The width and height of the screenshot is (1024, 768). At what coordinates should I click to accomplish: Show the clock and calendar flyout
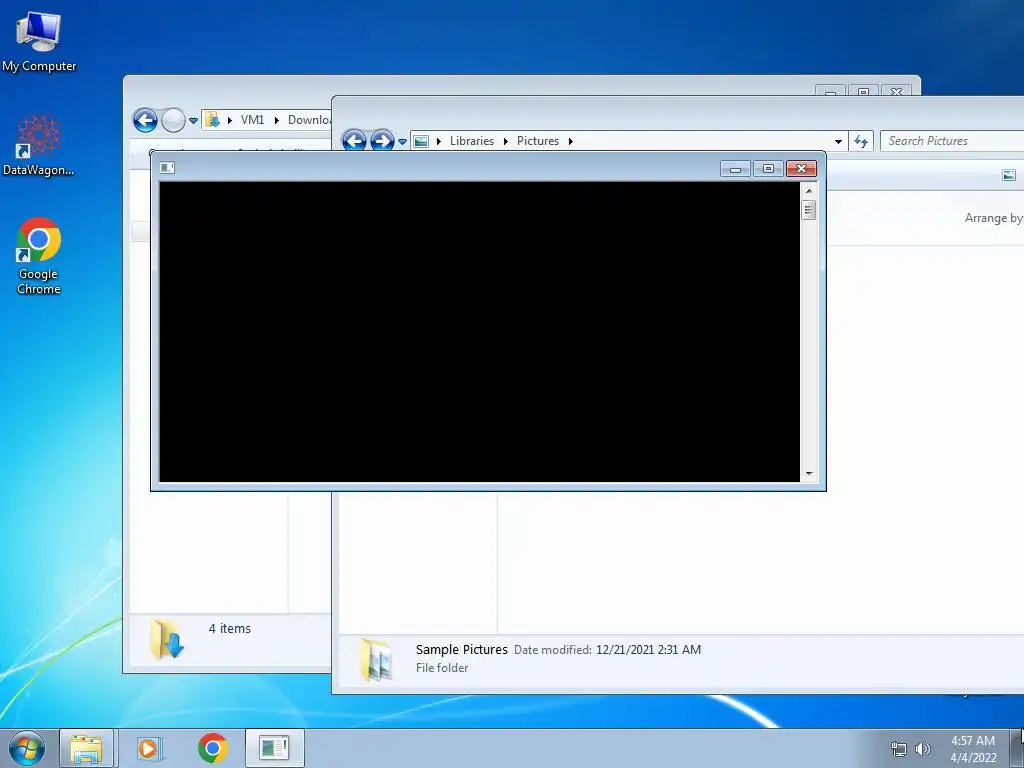973,749
